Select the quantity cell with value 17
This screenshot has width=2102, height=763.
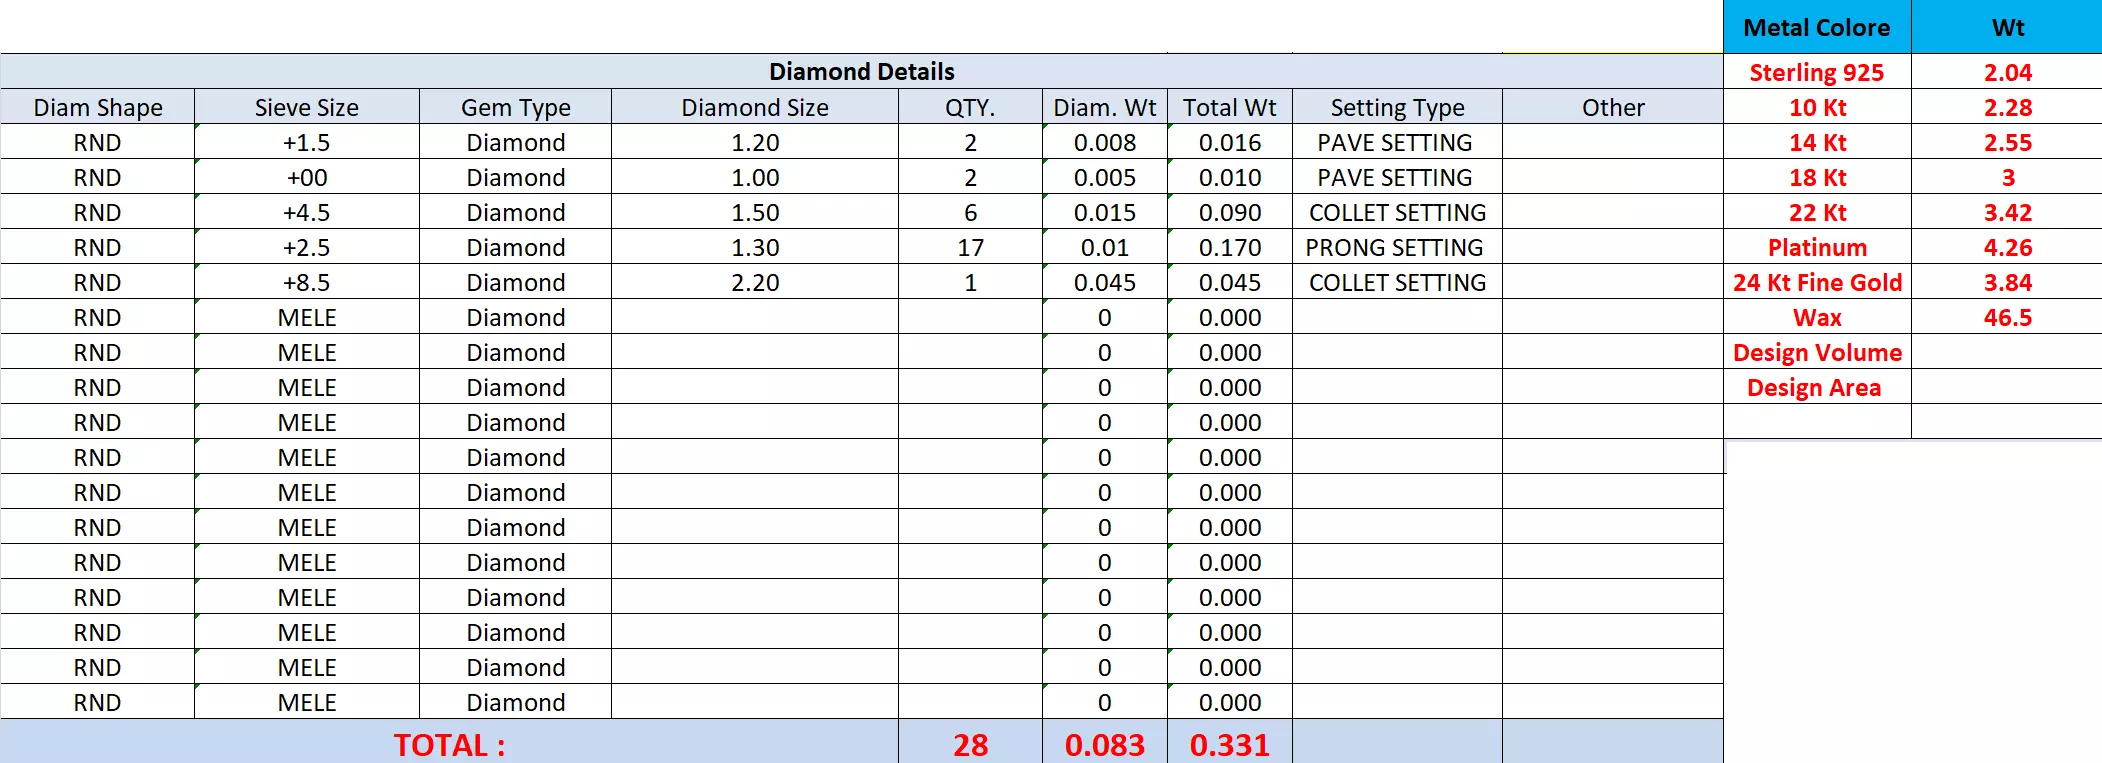(x=970, y=248)
